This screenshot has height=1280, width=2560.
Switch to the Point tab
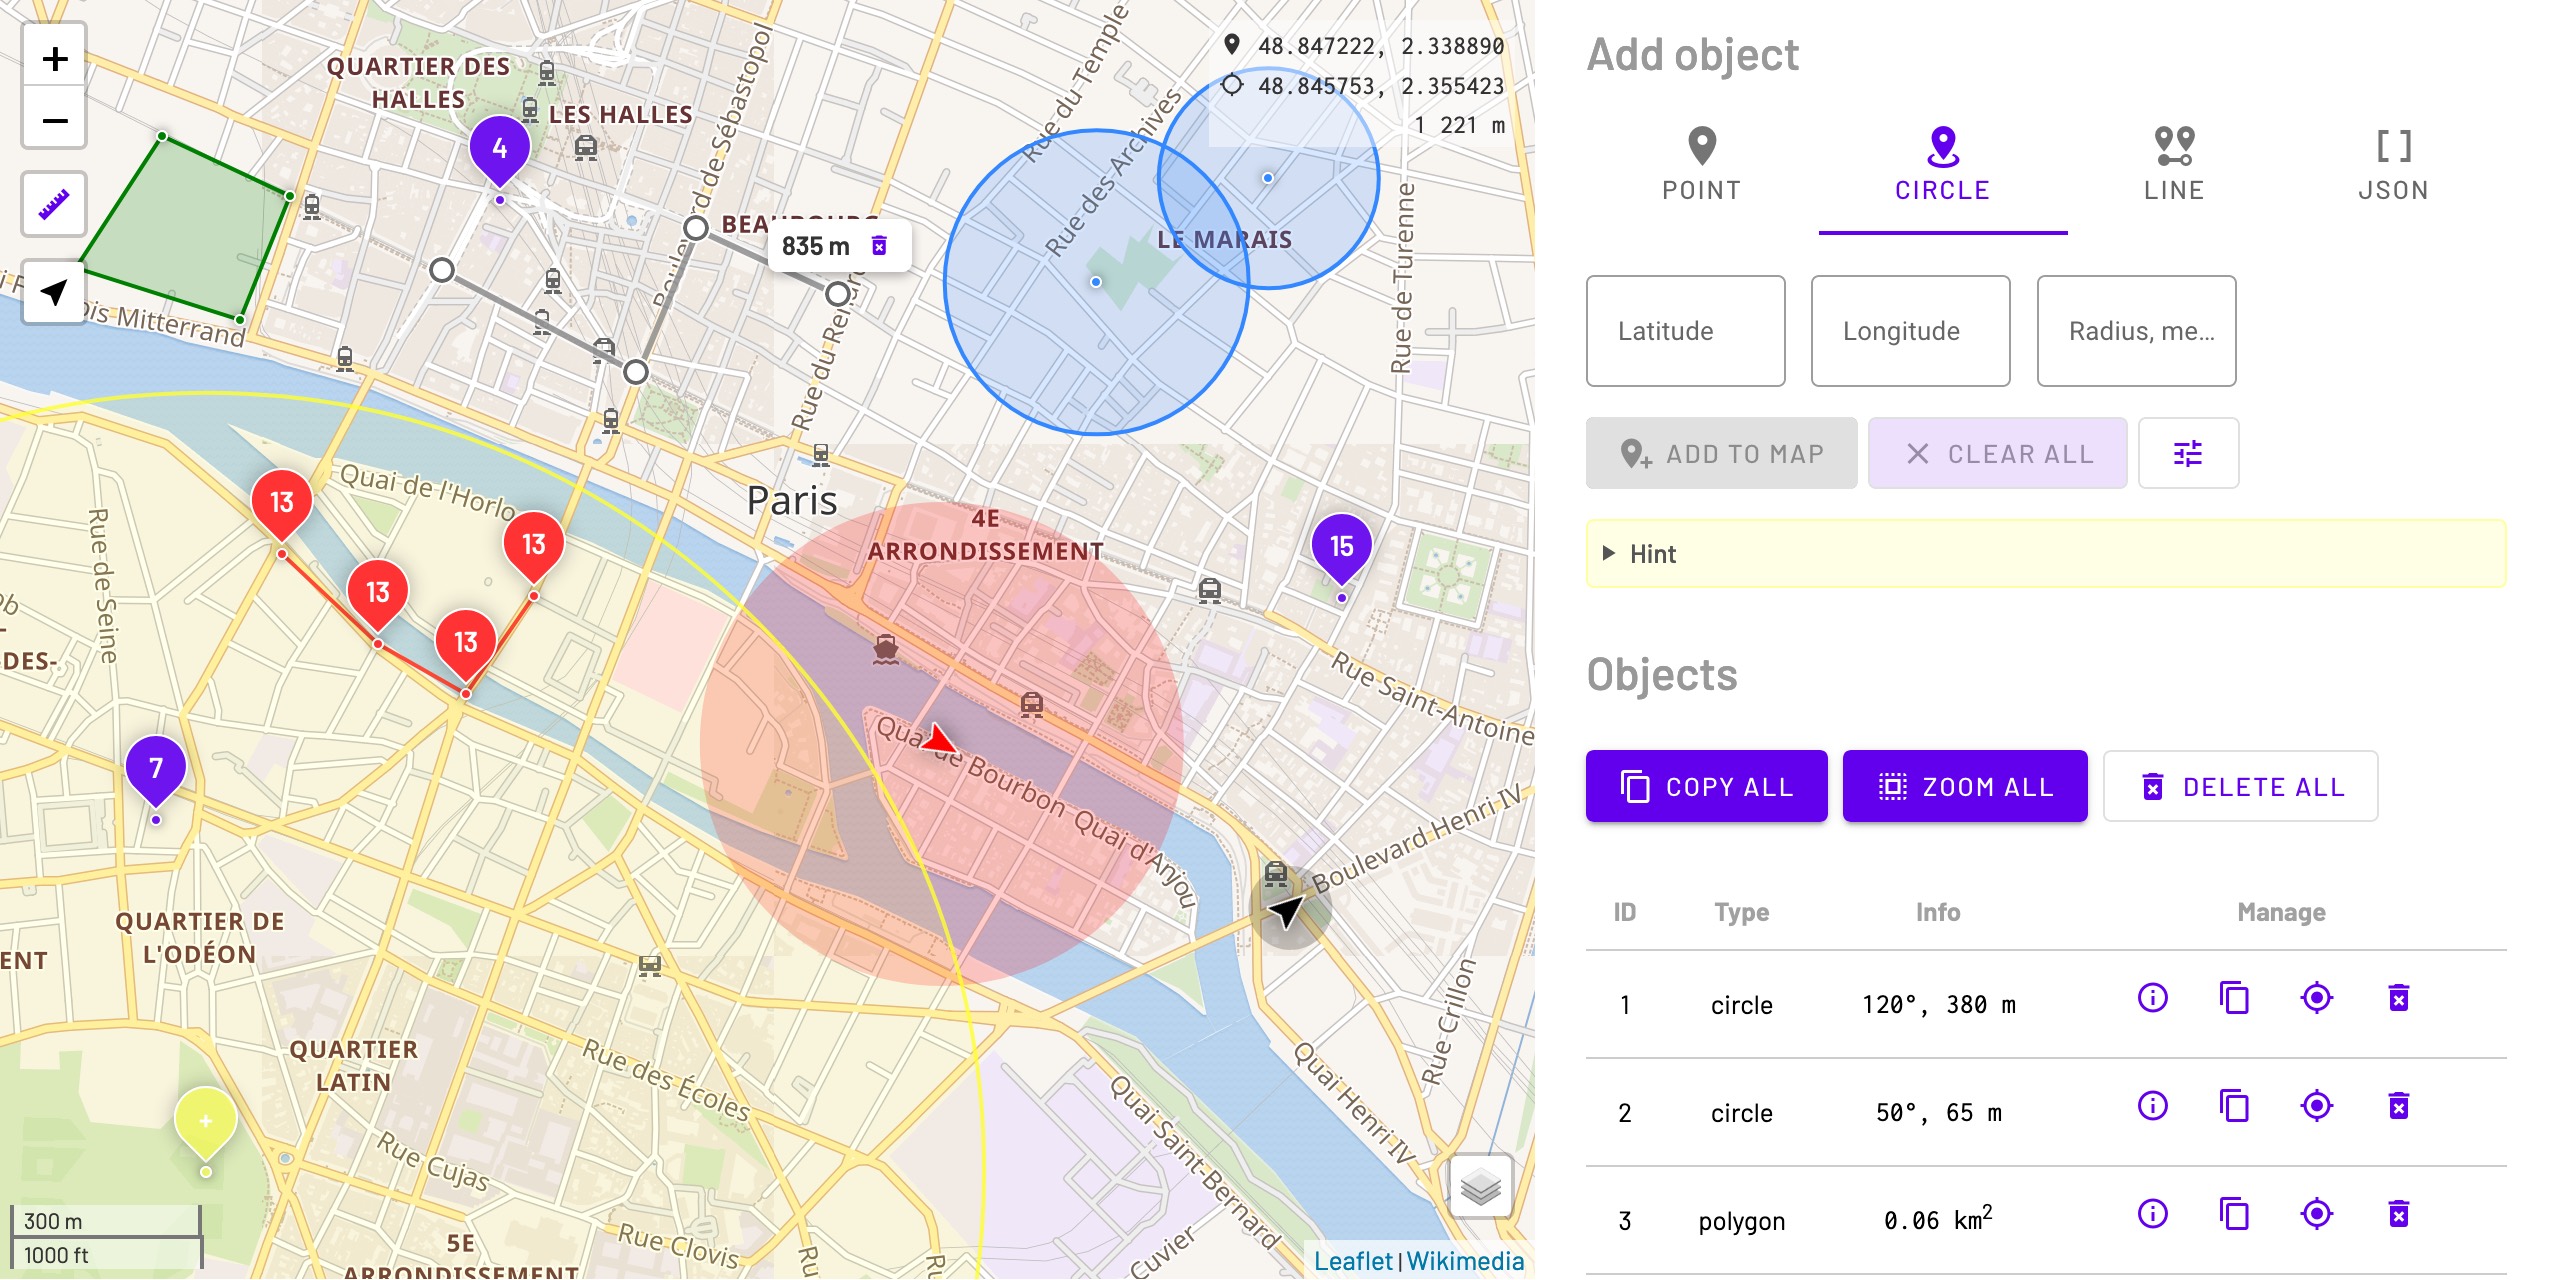pos(1701,166)
